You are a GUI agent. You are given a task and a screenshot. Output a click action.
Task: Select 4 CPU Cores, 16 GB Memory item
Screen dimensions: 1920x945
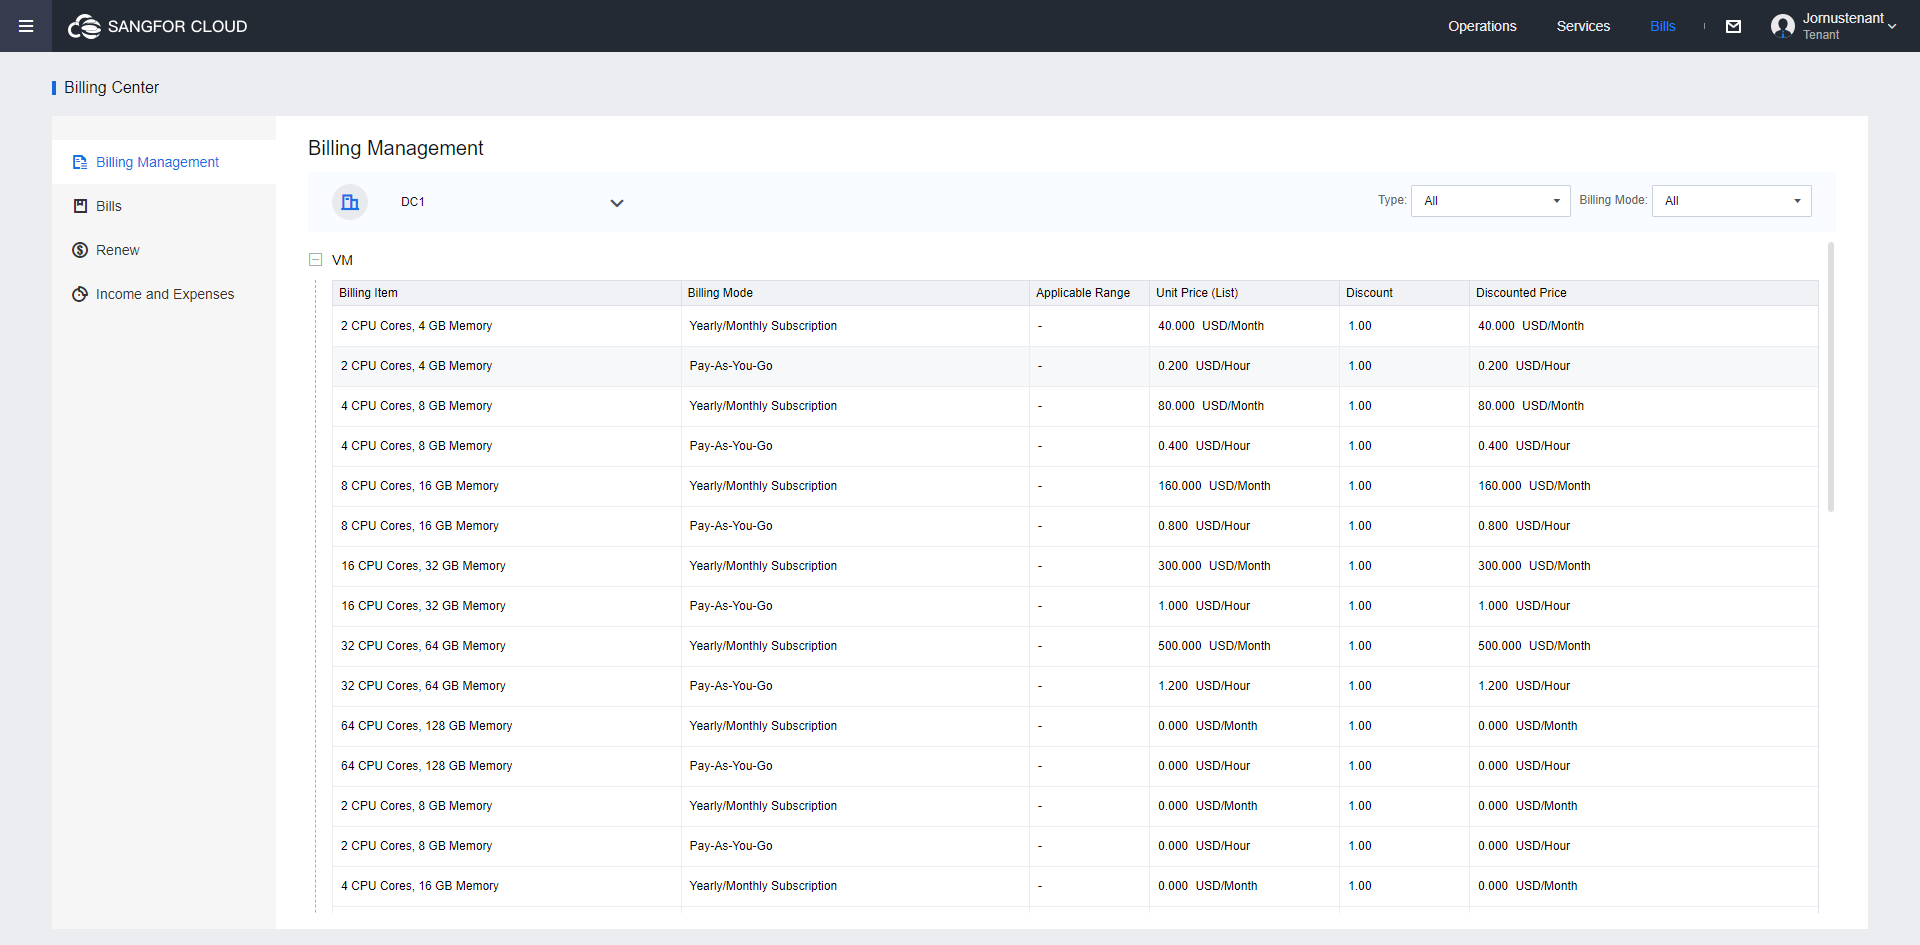419,886
